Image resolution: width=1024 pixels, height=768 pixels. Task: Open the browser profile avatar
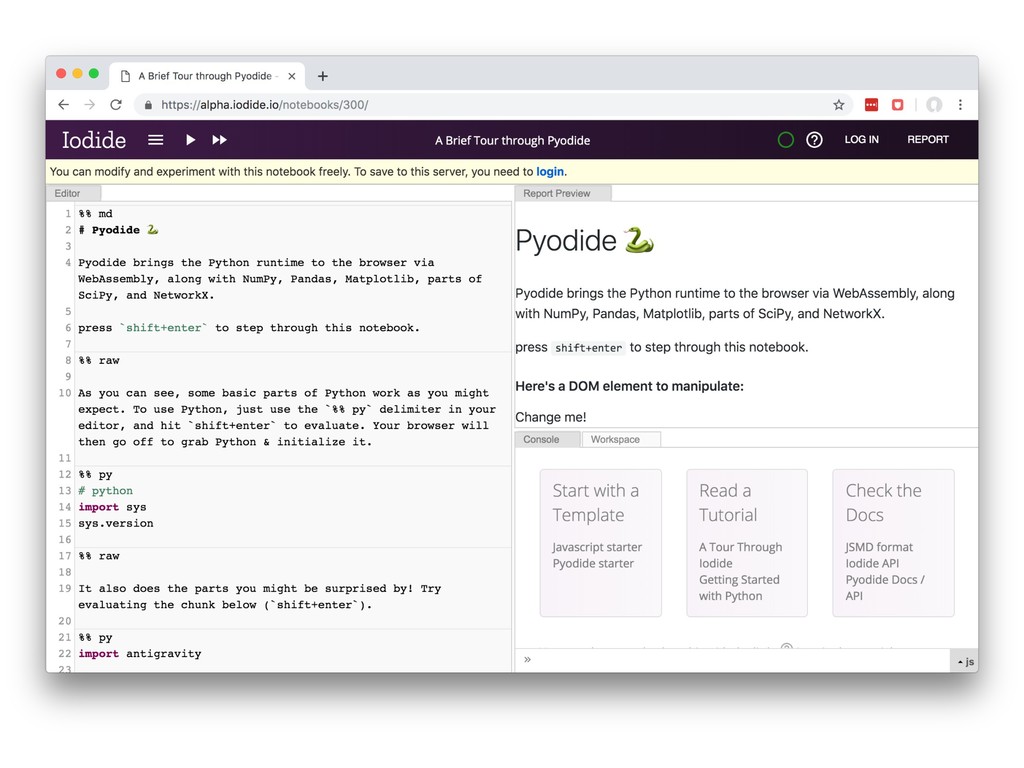(x=935, y=104)
